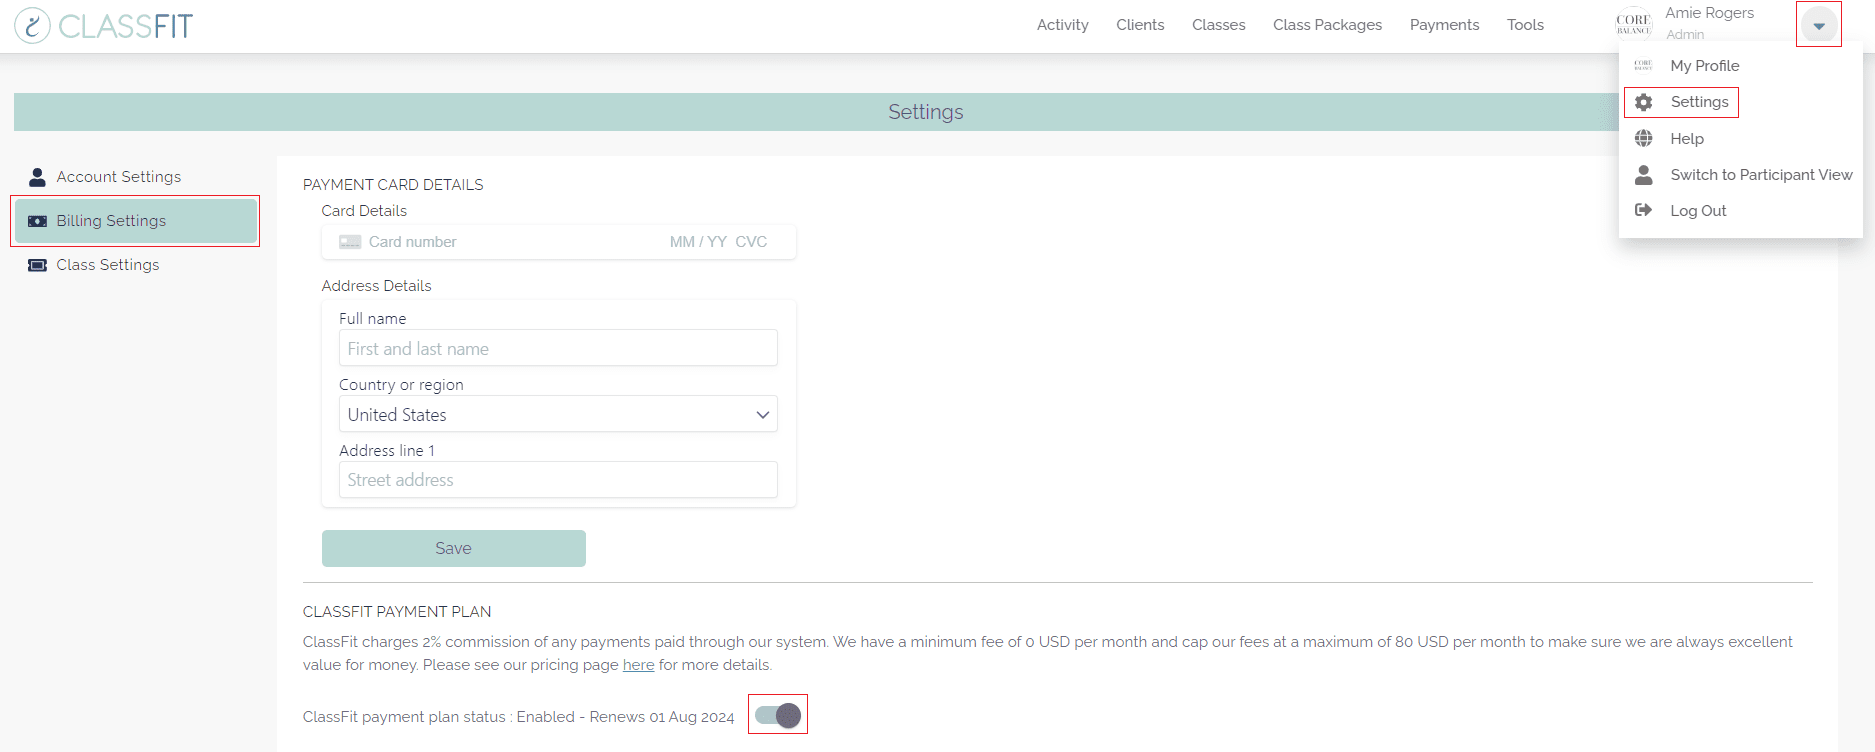Image resolution: width=1875 pixels, height=752 pixels.
Task: Click the ClassFit logo icon
Action: point(32,26)
